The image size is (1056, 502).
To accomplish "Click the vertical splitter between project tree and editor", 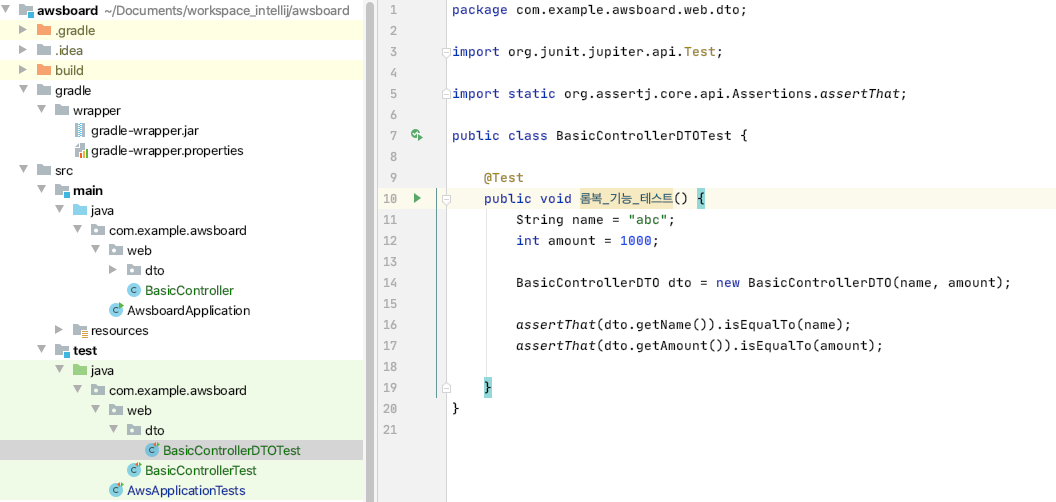I will (371, 251).
